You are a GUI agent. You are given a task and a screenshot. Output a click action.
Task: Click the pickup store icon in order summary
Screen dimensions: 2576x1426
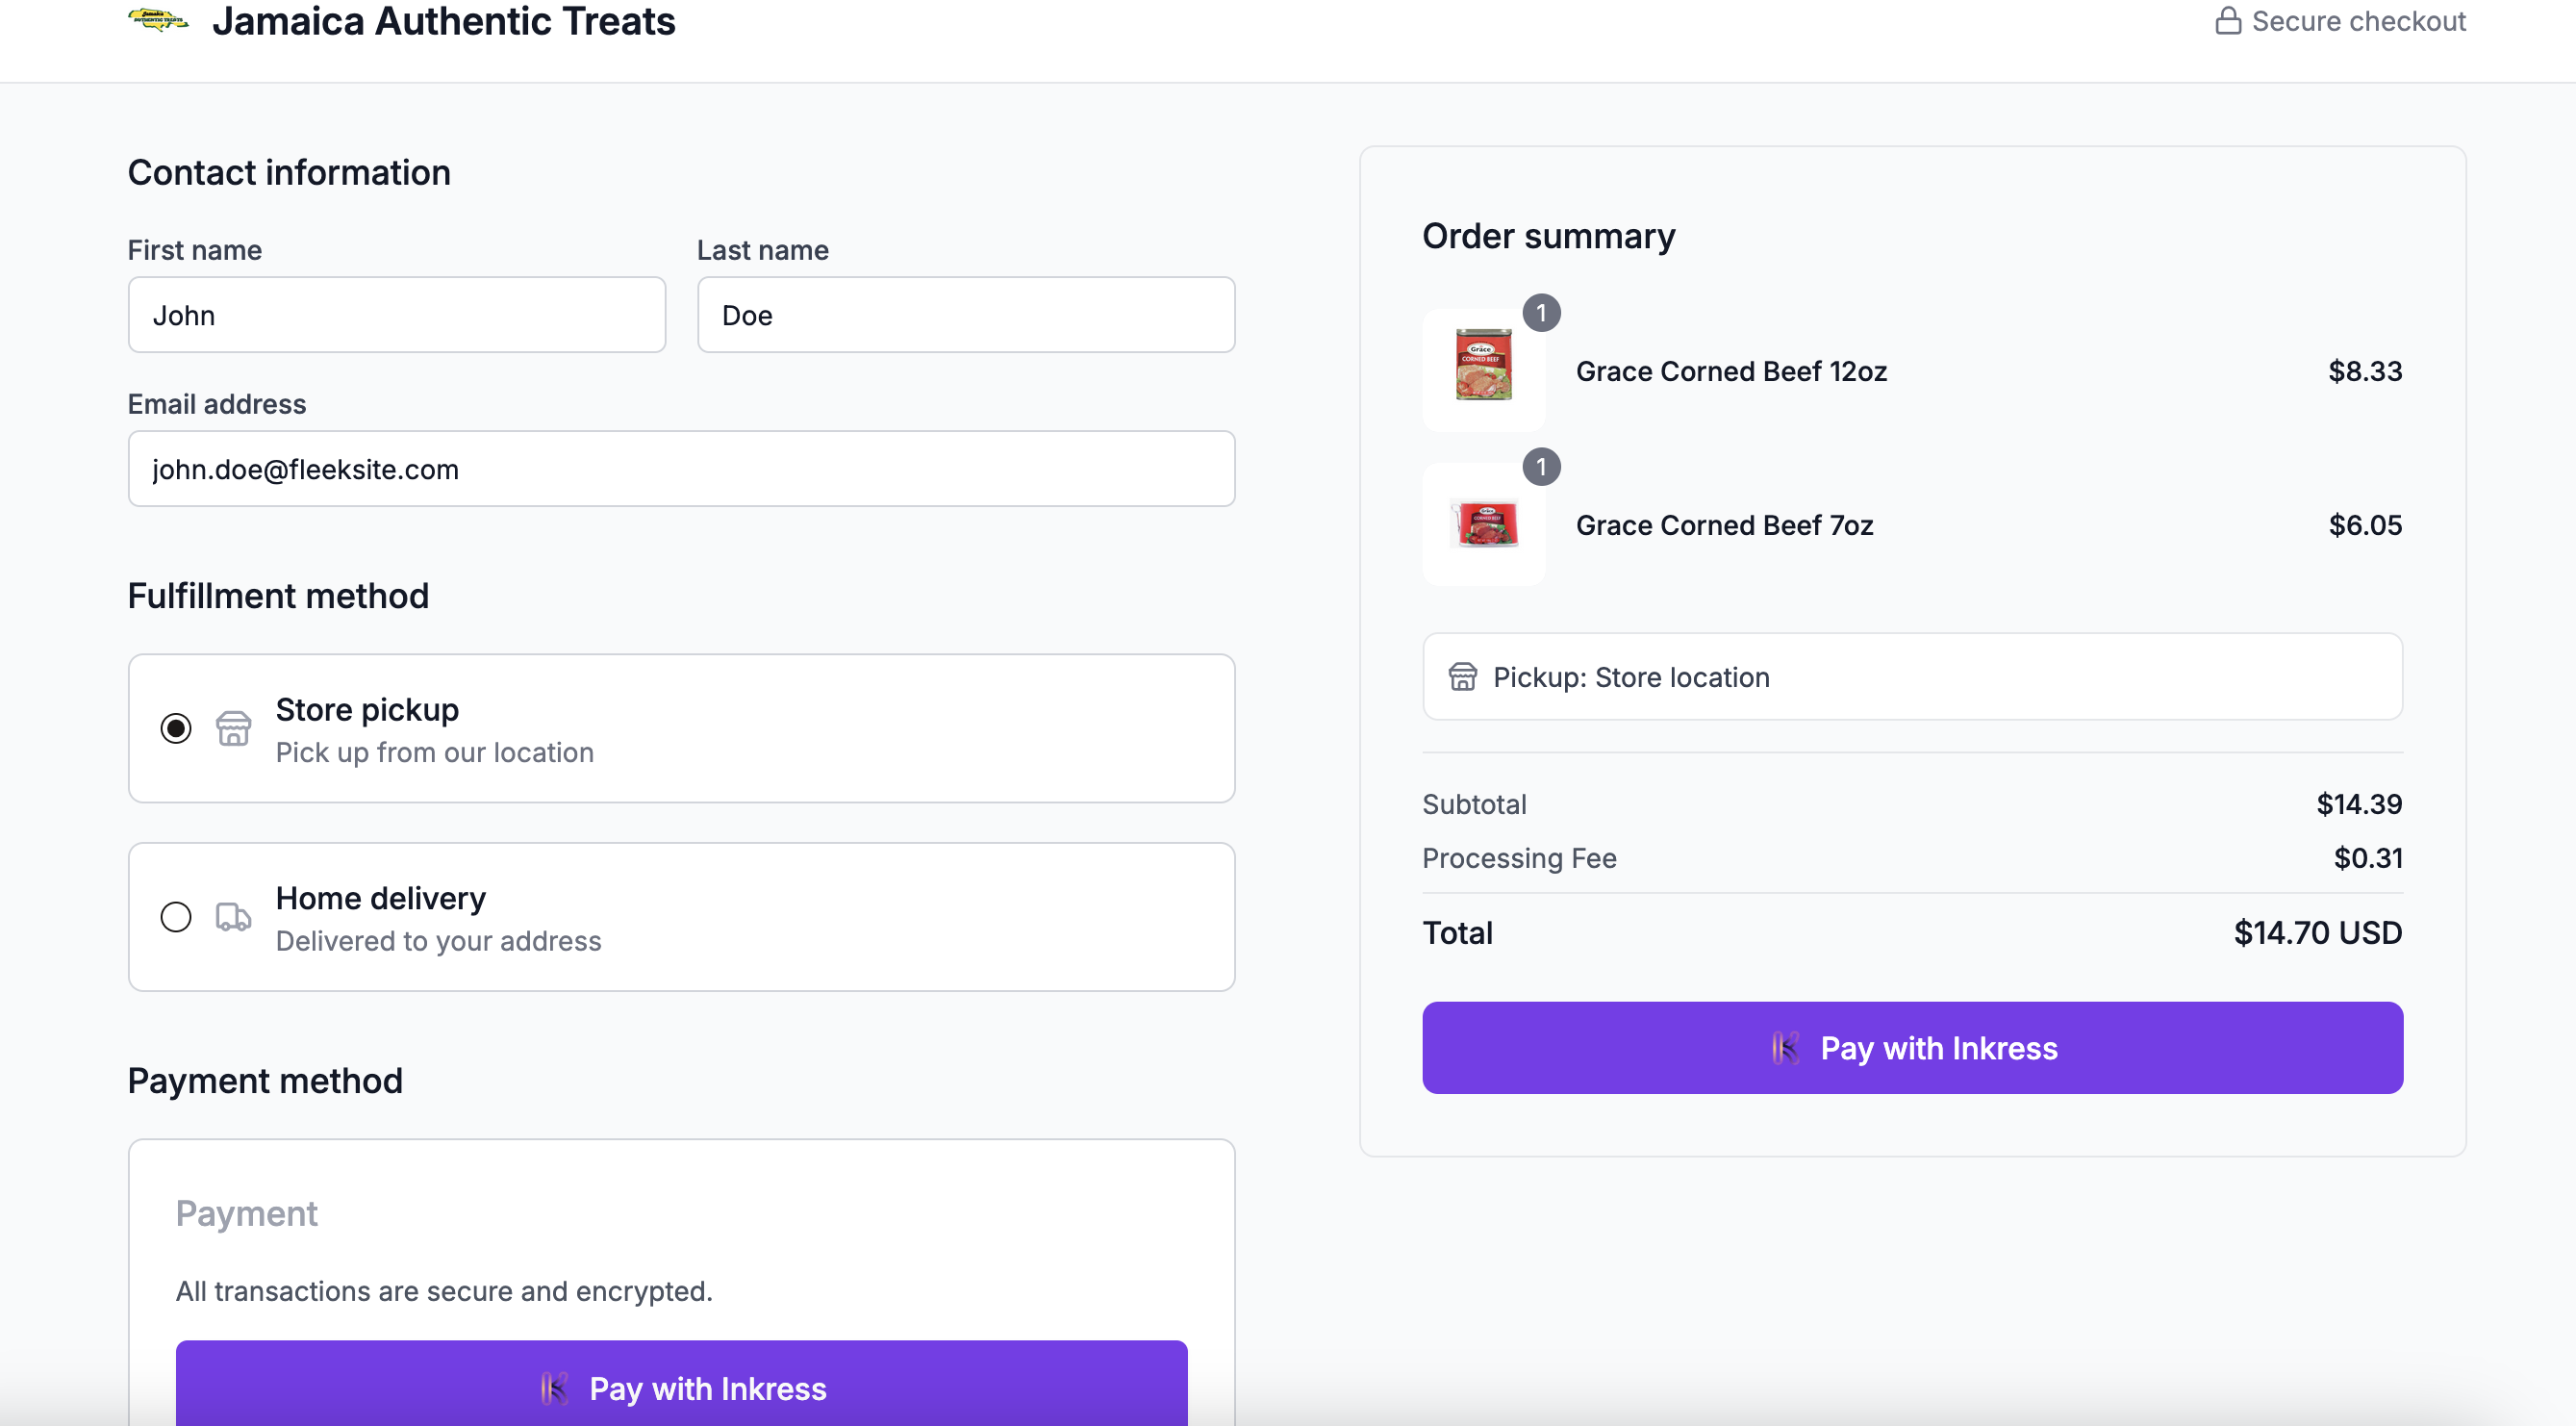click(1462, 677)
